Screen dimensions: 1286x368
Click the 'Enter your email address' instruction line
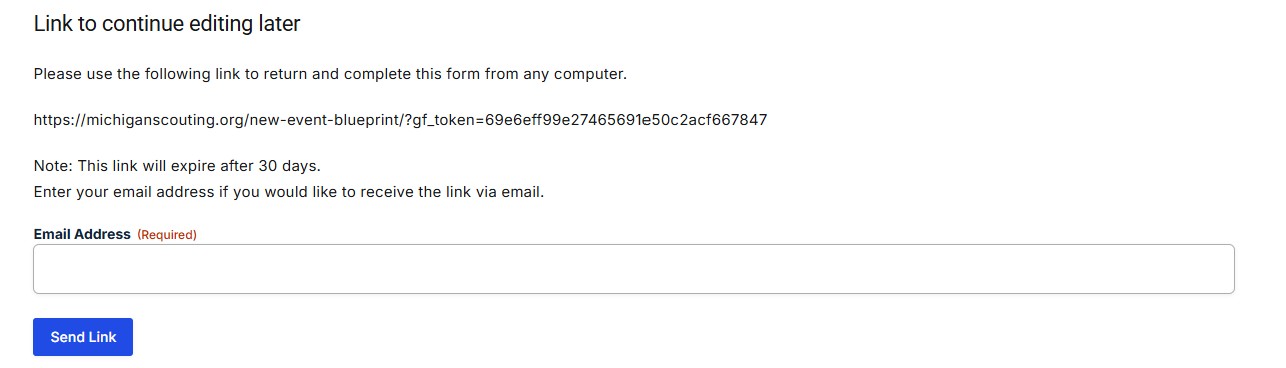pyautogui.click(x=289, y=192)
